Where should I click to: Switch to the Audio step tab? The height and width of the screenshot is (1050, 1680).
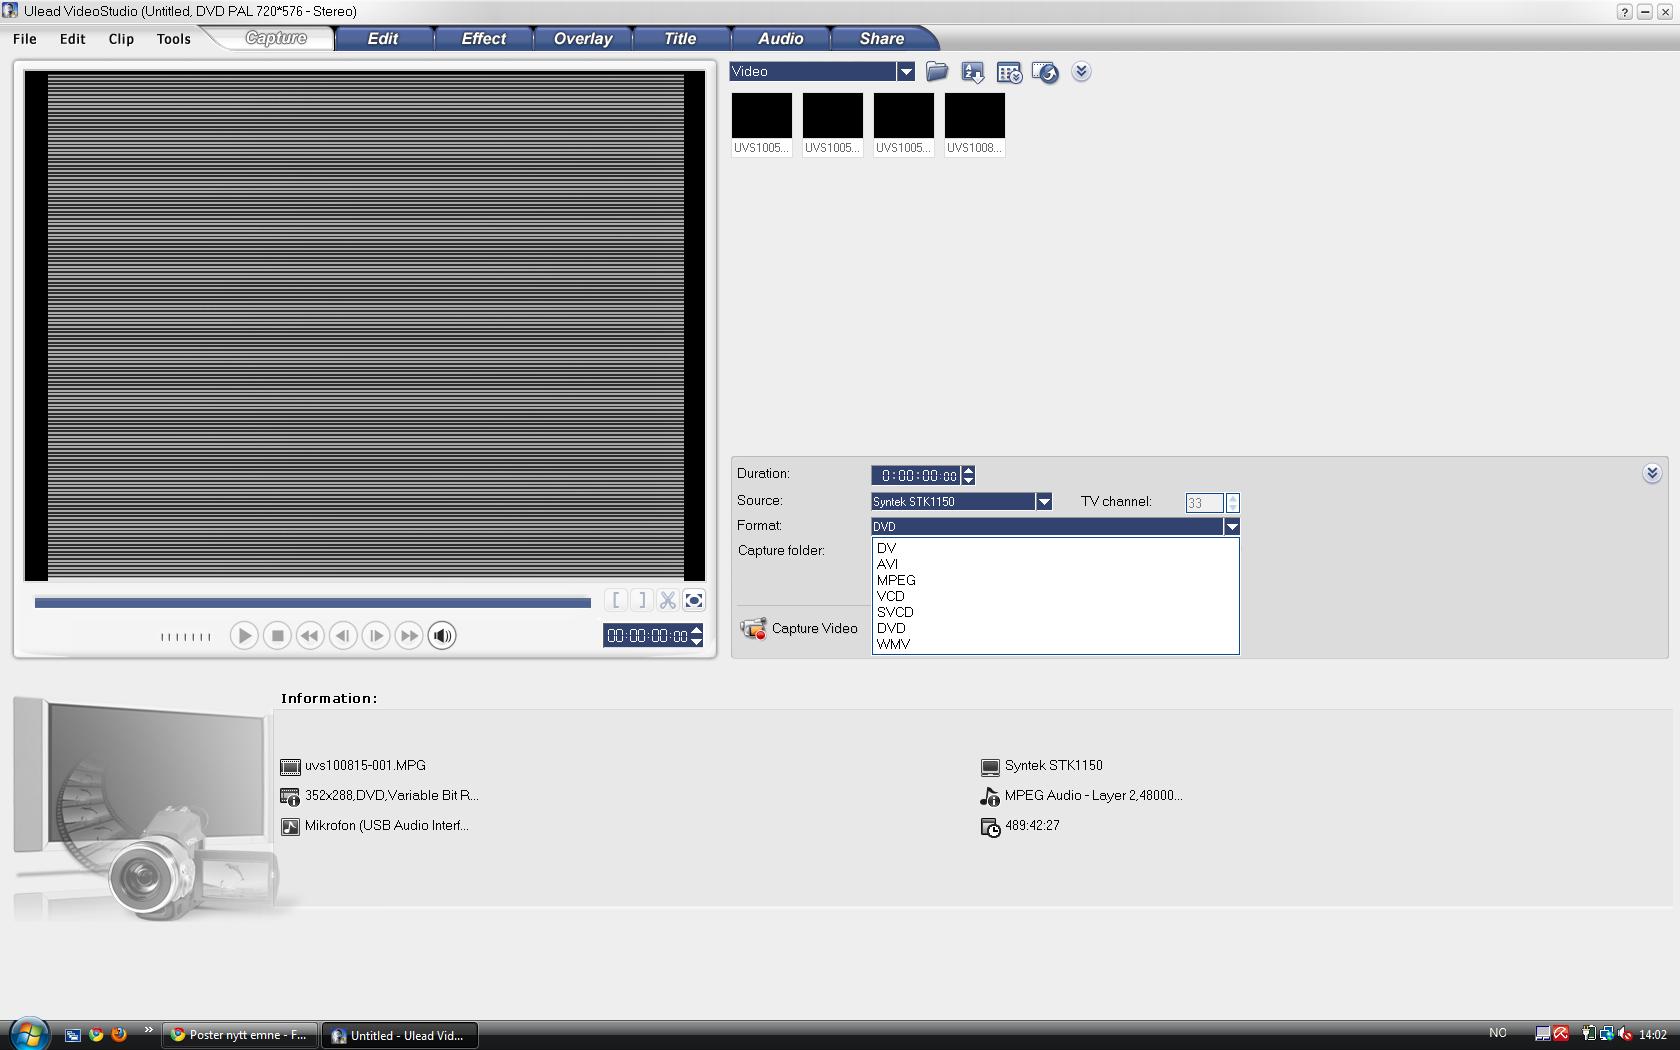pos(780,38)
